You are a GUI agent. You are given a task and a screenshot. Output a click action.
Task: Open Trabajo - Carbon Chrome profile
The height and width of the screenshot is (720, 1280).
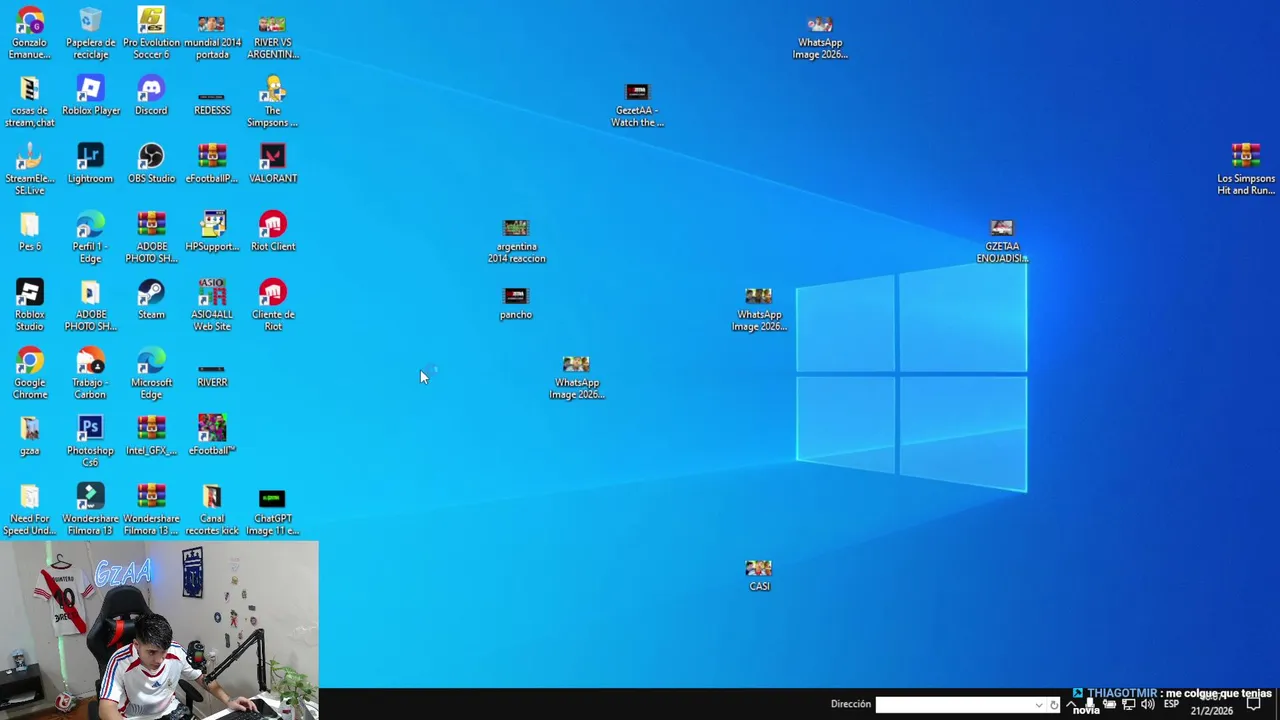90,373
